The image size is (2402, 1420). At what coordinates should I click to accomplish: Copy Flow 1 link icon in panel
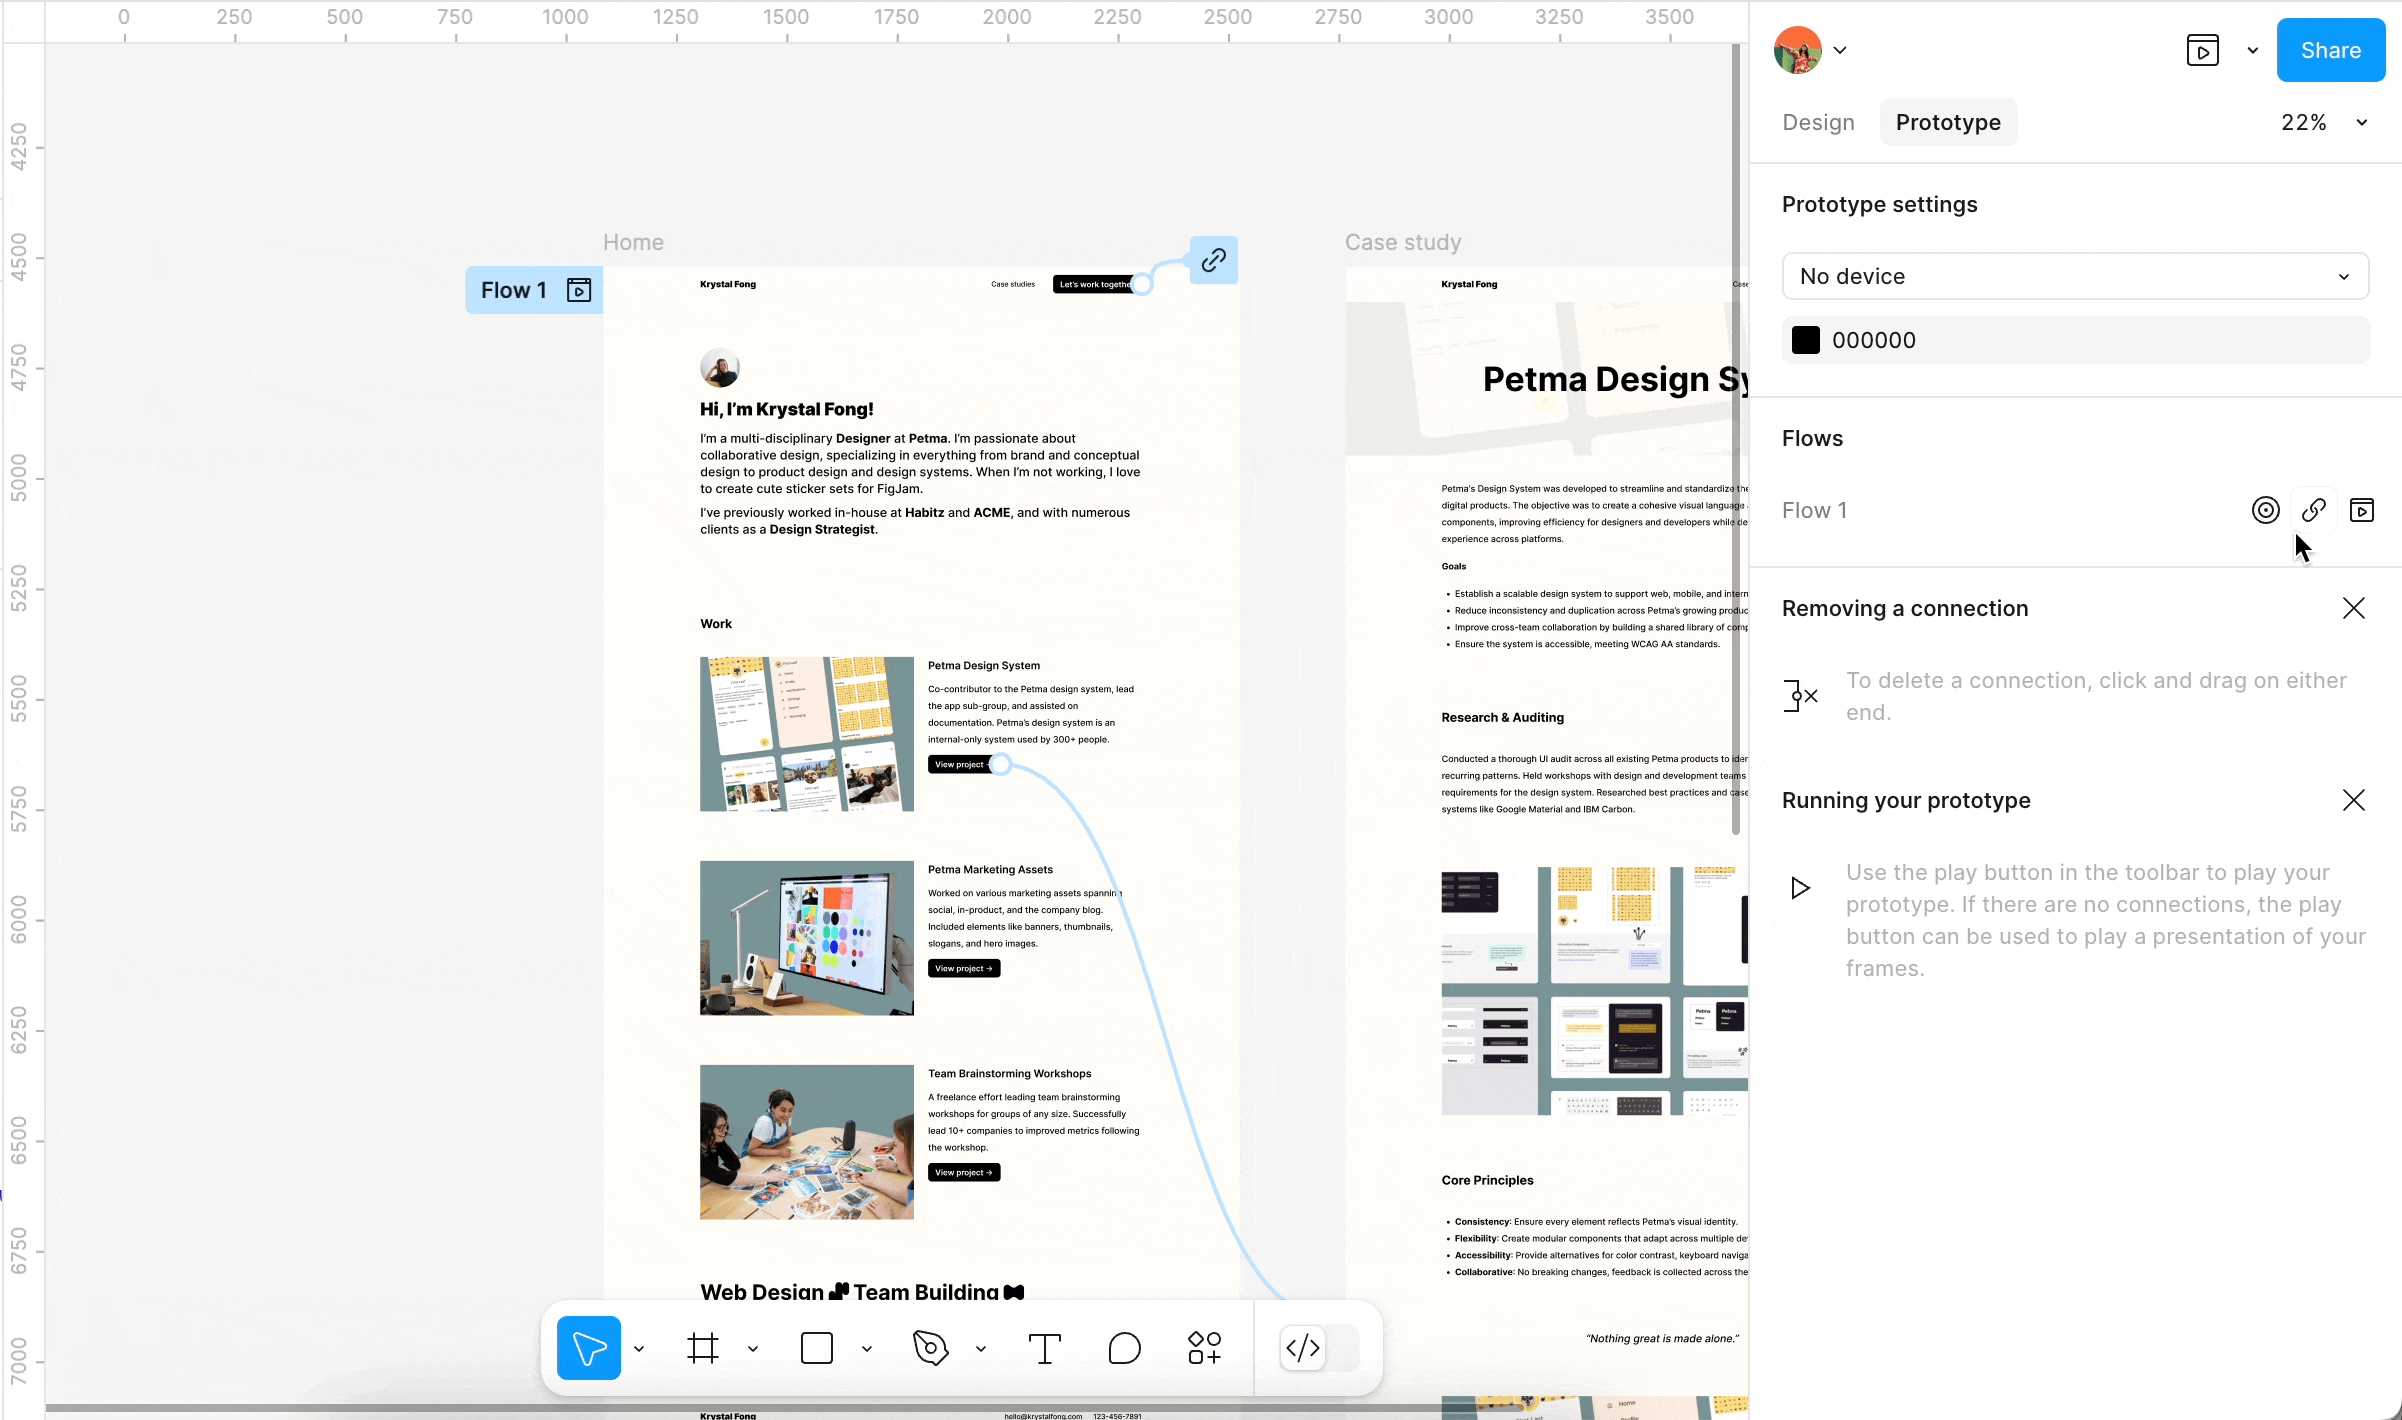2313,510
